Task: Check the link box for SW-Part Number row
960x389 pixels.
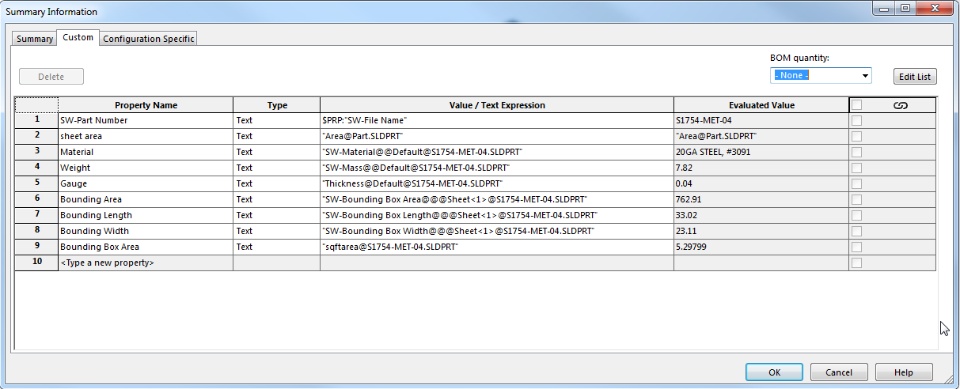Action: 857,120
